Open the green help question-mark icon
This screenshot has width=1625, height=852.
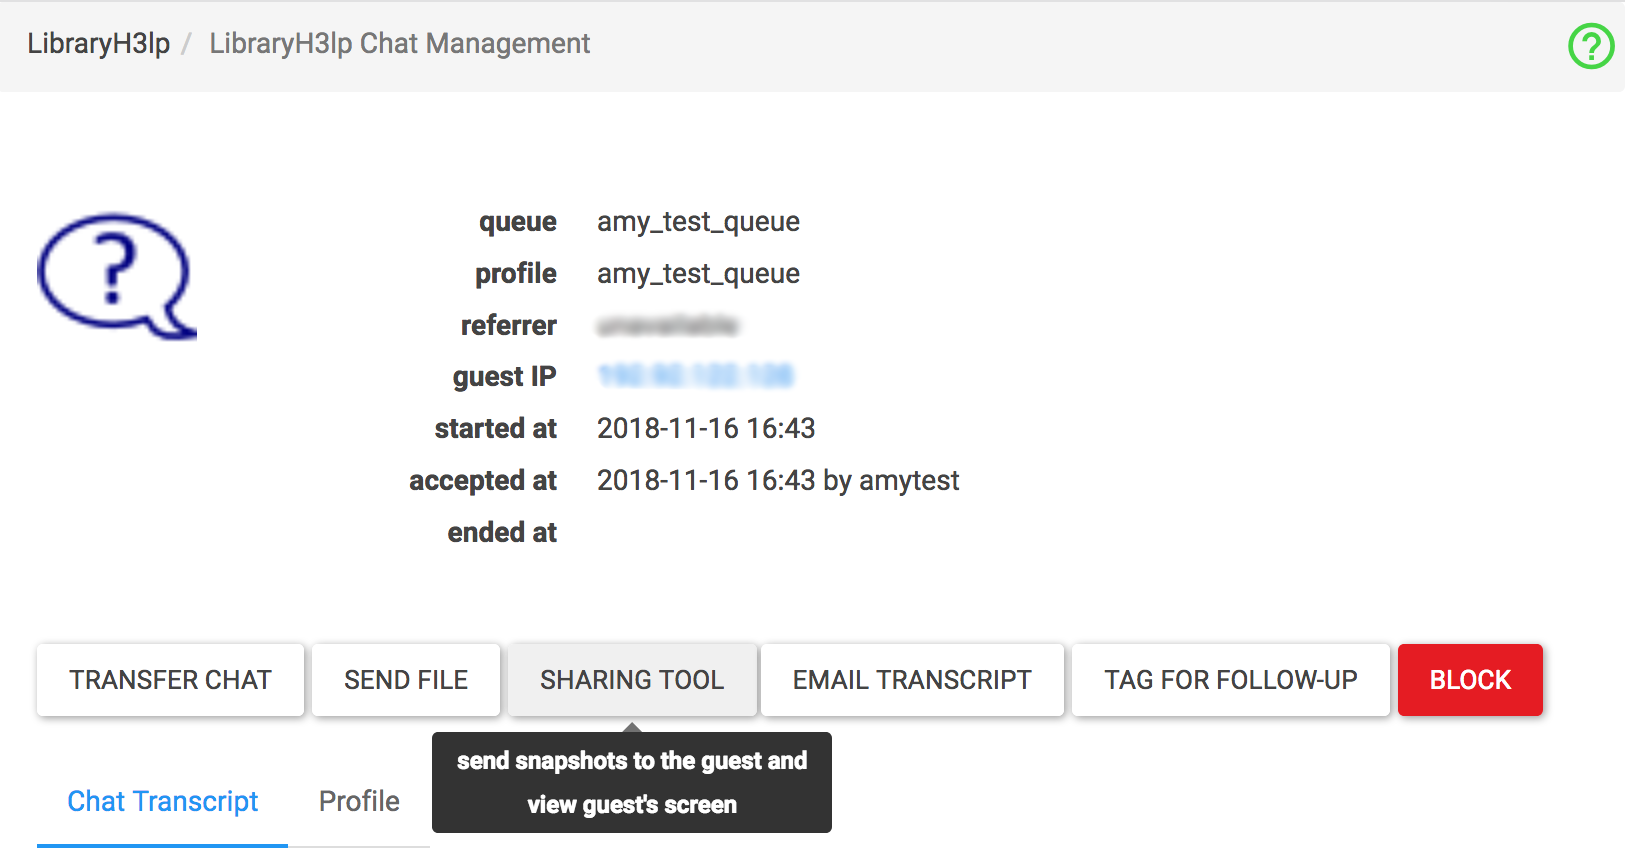(1591, 46)
